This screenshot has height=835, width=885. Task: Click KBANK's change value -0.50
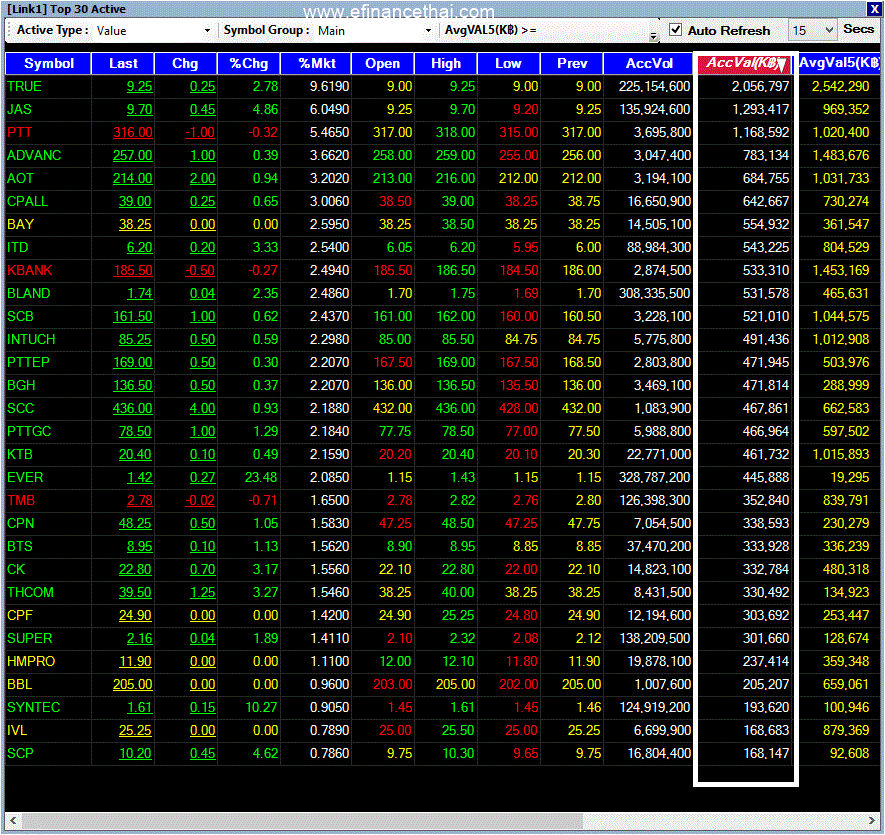coord(200,270)
